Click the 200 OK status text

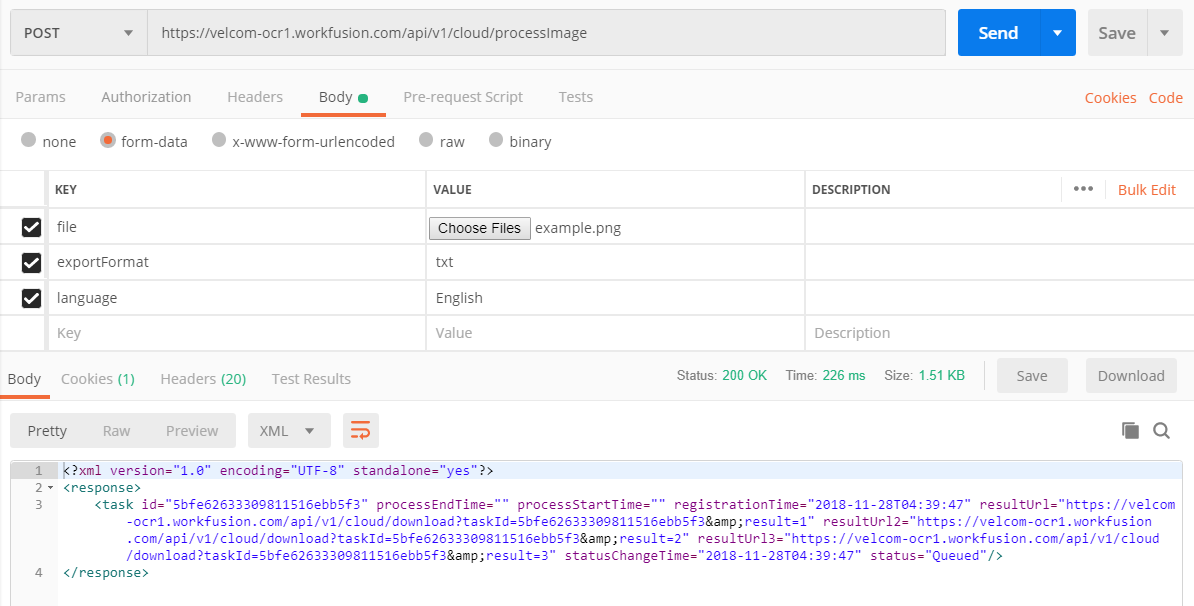[x=745, y=375]
